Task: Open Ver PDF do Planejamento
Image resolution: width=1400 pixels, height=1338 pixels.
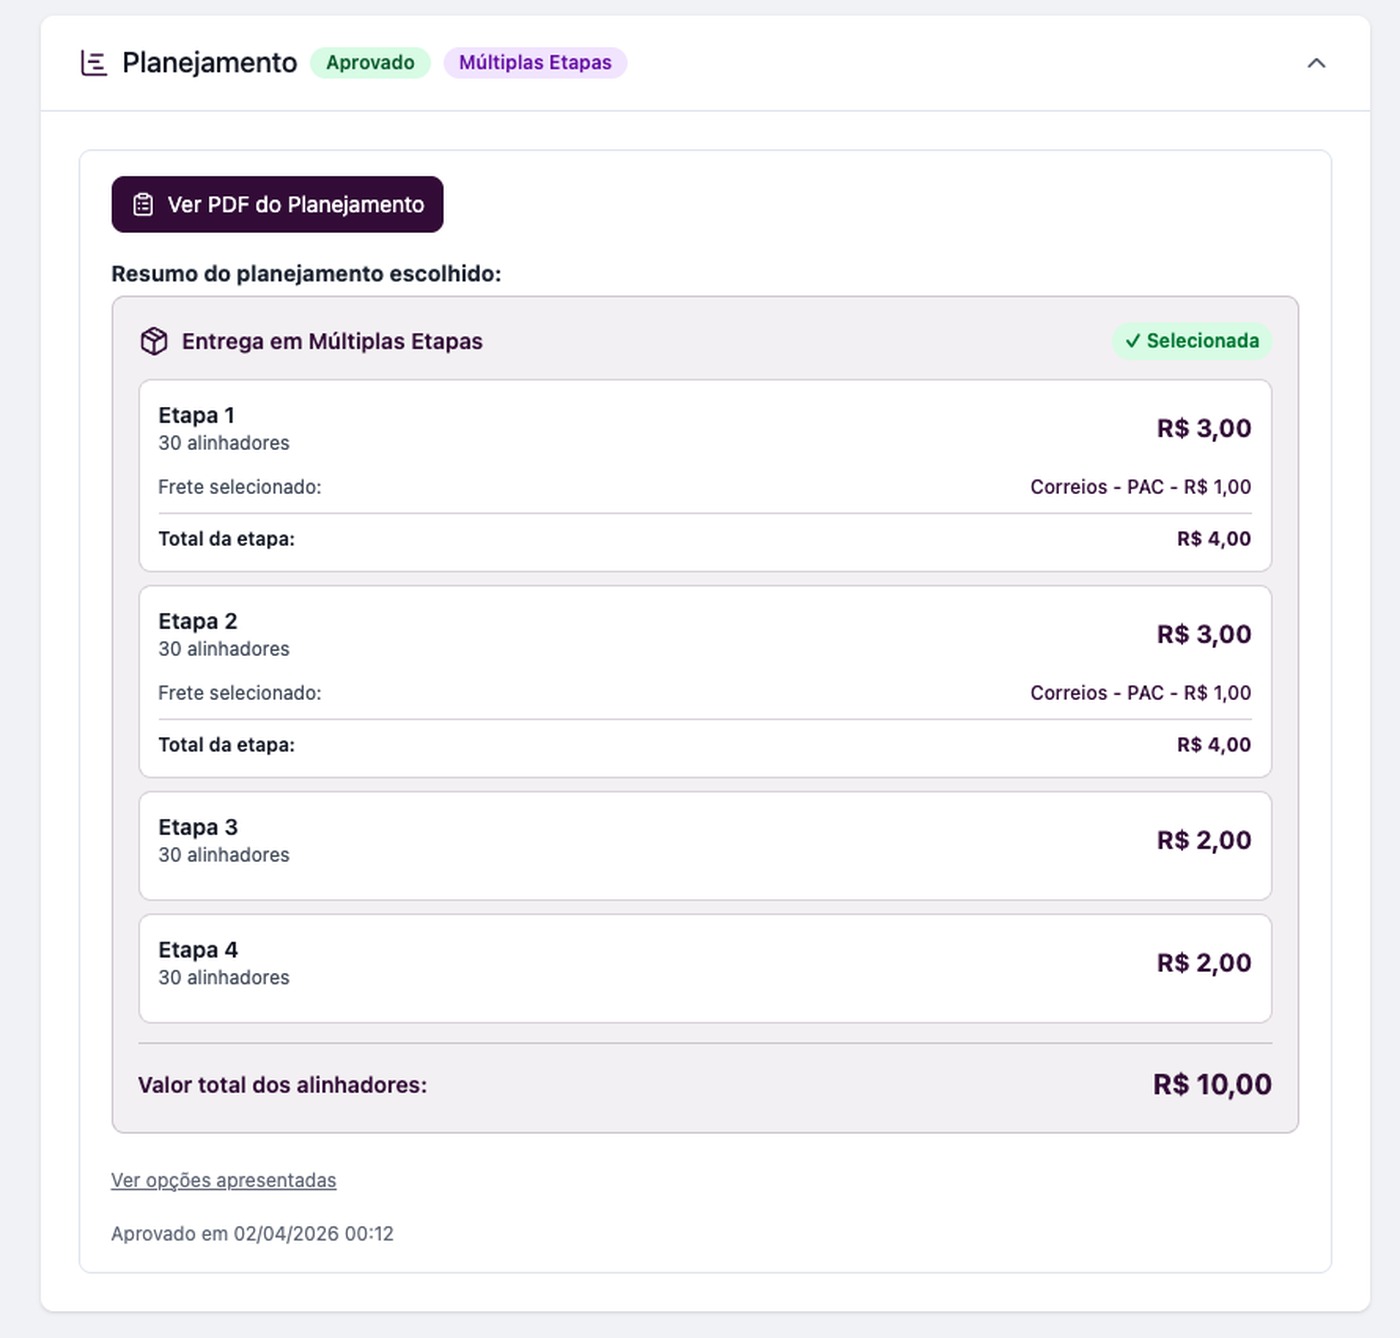Action: [x=277, y=205]
